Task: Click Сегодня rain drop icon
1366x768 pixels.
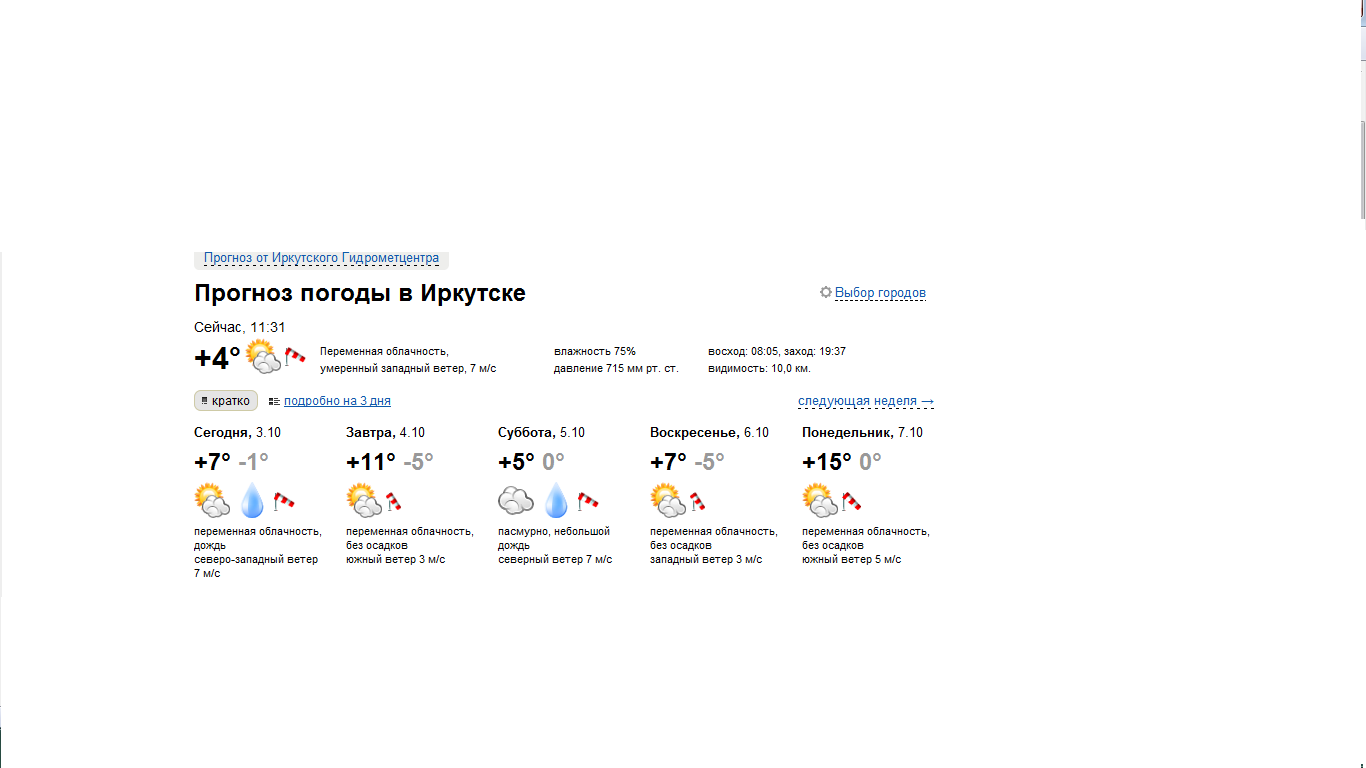Action: pyautogui.click(x=252, y=500)
